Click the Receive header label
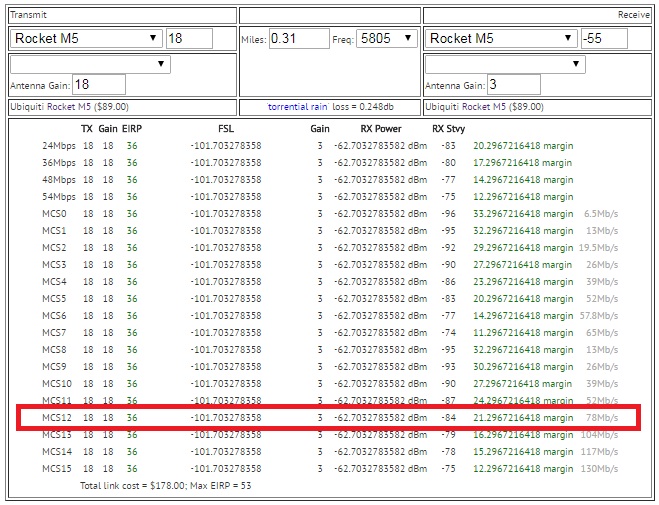Viewport: 659px width, 505px height. 634,15
